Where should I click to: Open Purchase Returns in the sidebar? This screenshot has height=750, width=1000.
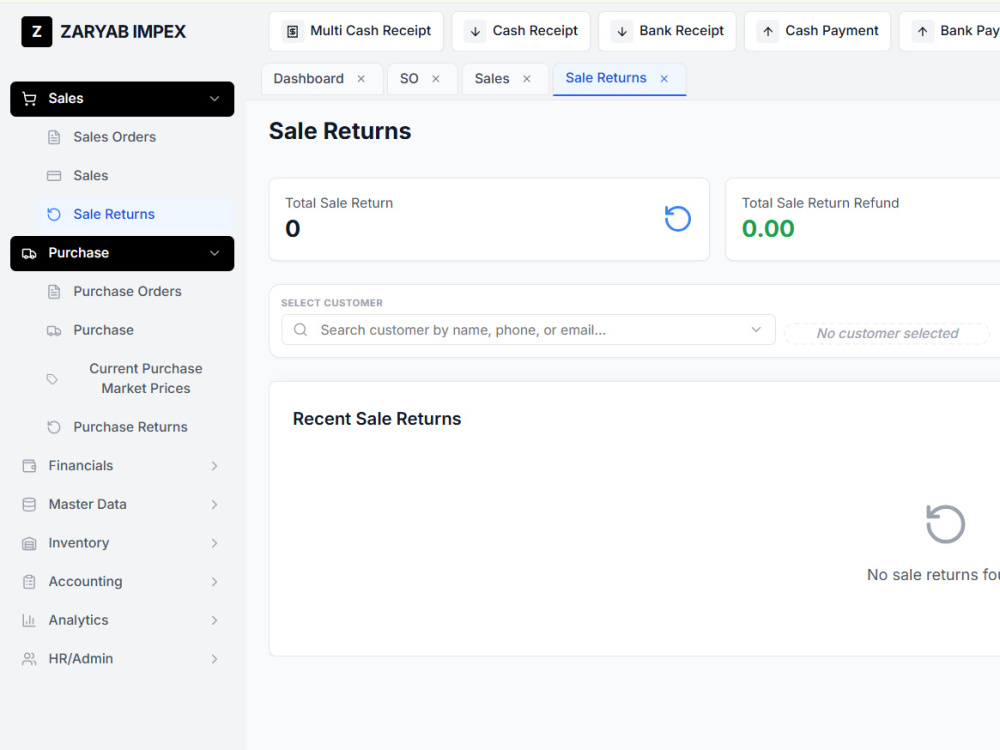pos(135,427)
